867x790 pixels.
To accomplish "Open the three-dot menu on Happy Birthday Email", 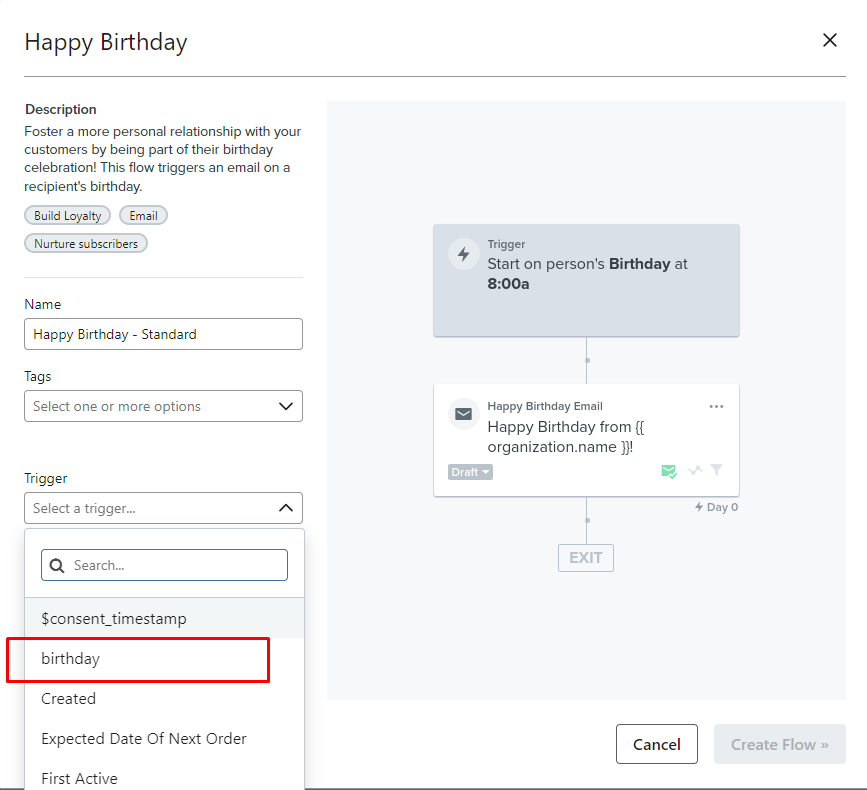I will point(716,407).
